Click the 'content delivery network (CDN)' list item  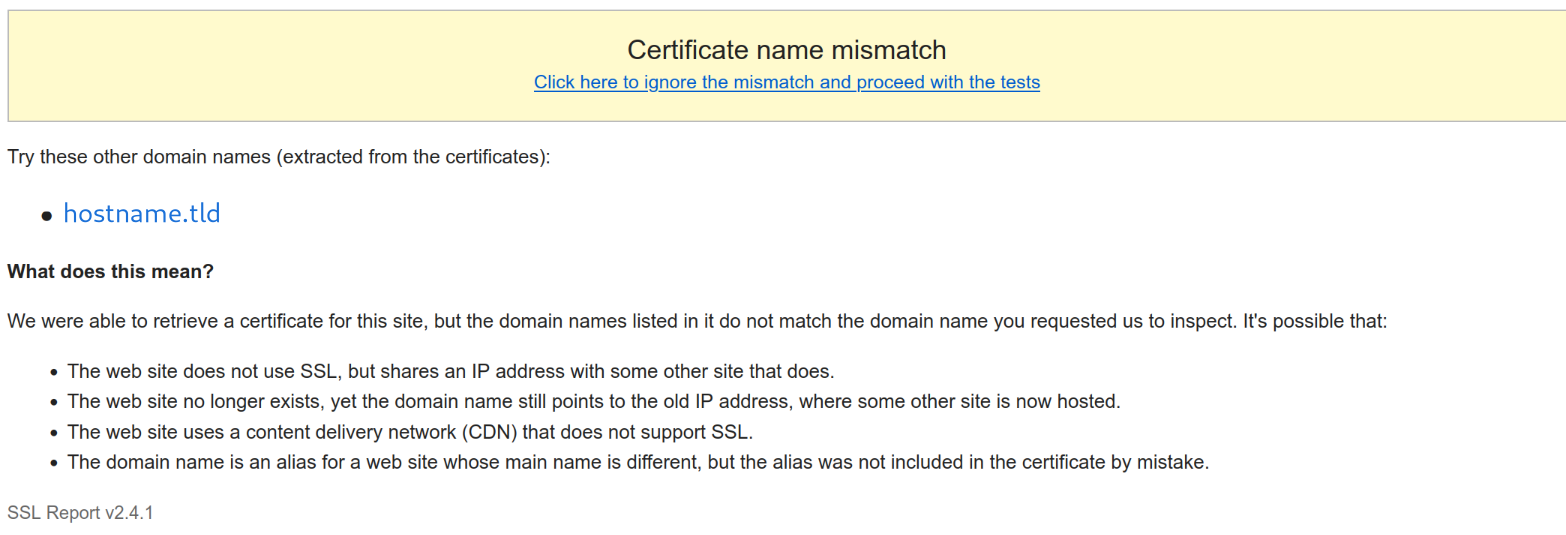pos(409,433)
